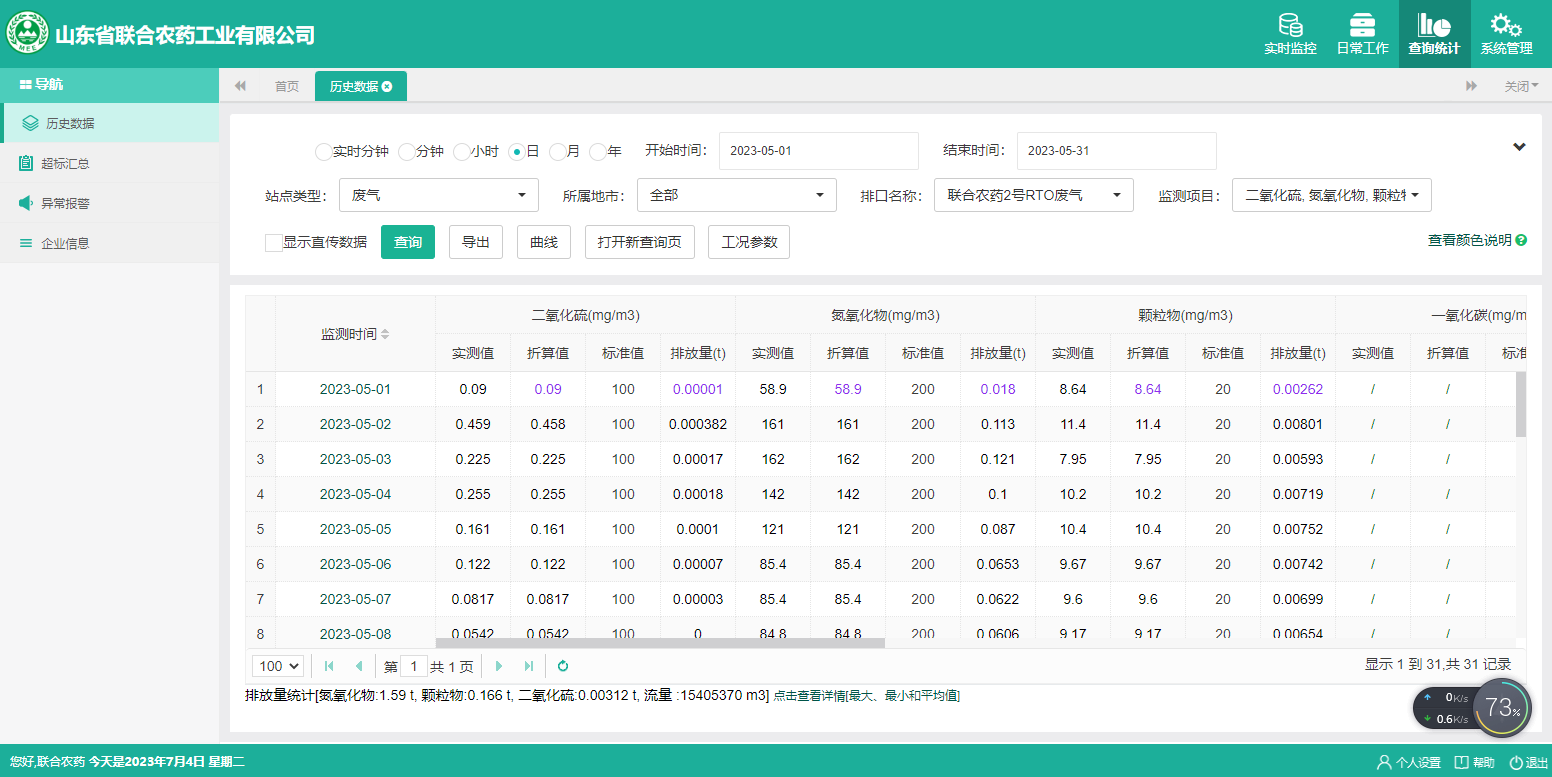Click the company MEE logo
This screenshot has width=1552, height=777.
pyautogui.click(x=28, y=35)
